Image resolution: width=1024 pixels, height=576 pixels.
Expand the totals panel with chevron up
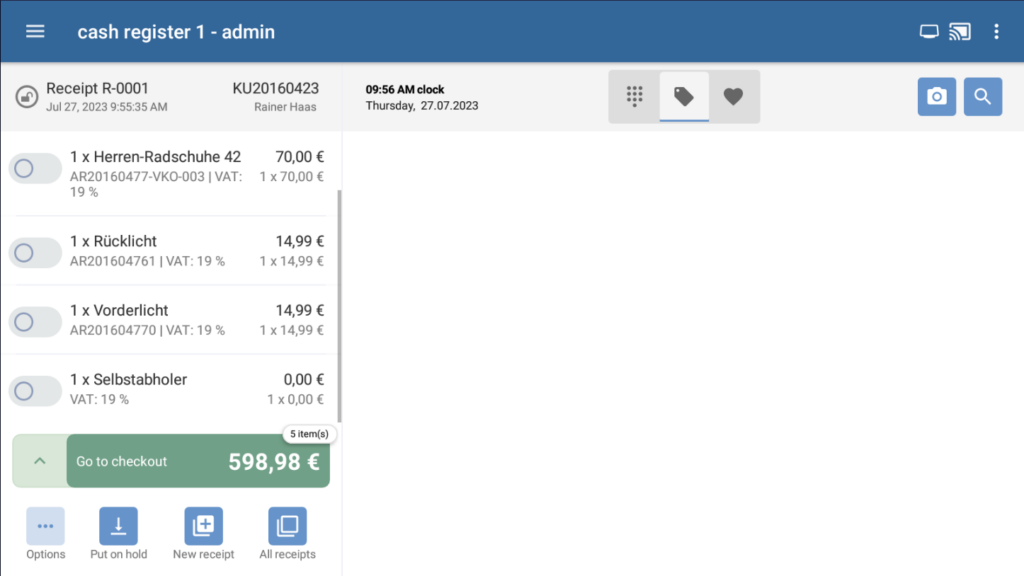click(40, 461)
